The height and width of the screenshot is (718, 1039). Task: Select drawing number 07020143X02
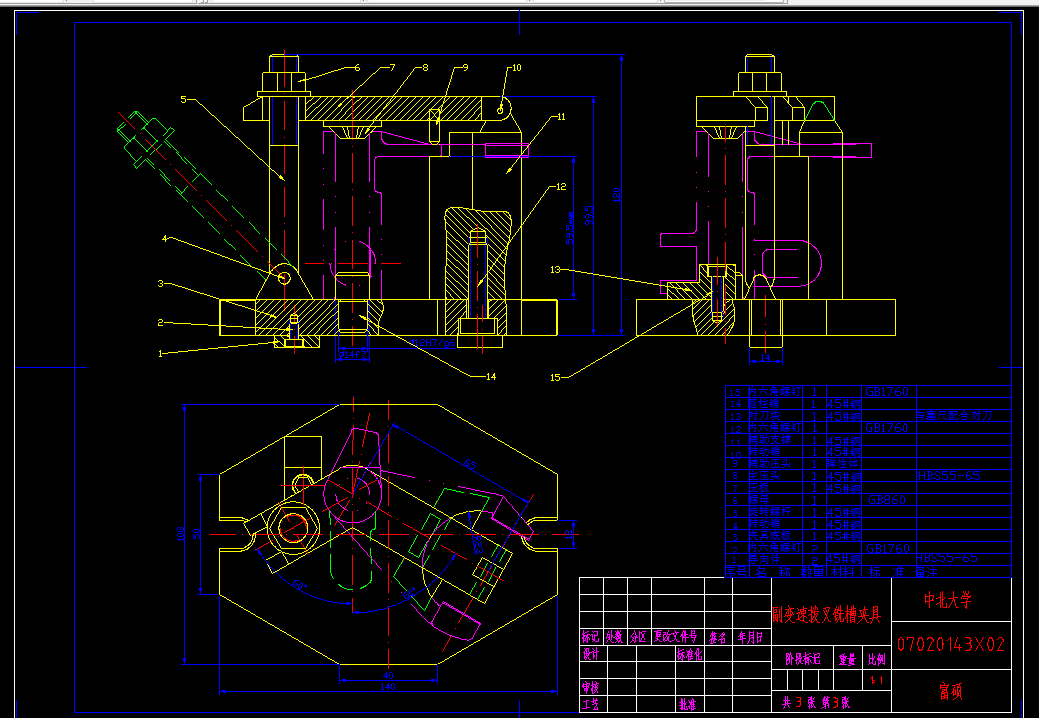coord(951,644)
